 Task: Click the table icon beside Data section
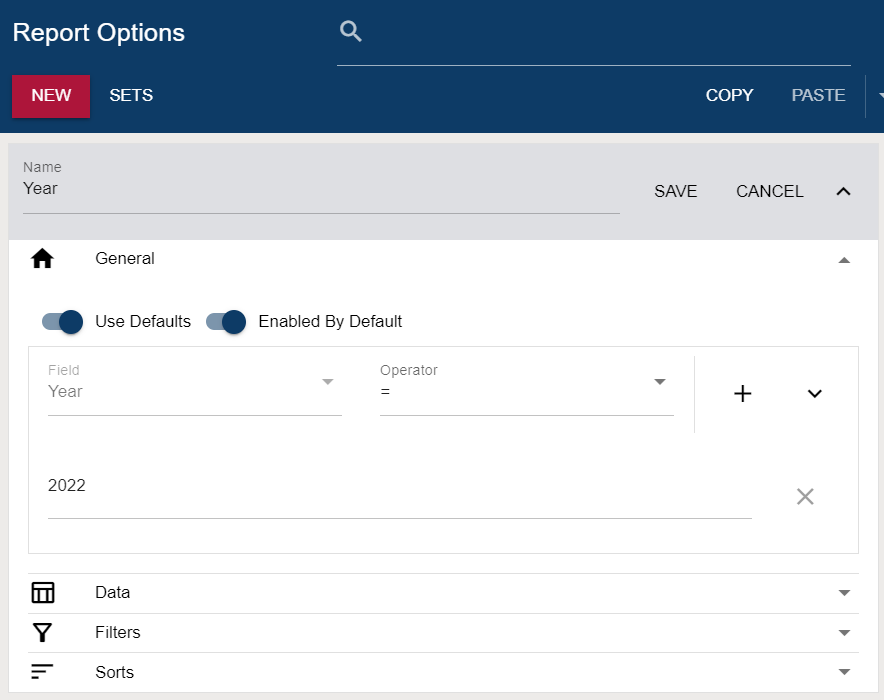42,592
